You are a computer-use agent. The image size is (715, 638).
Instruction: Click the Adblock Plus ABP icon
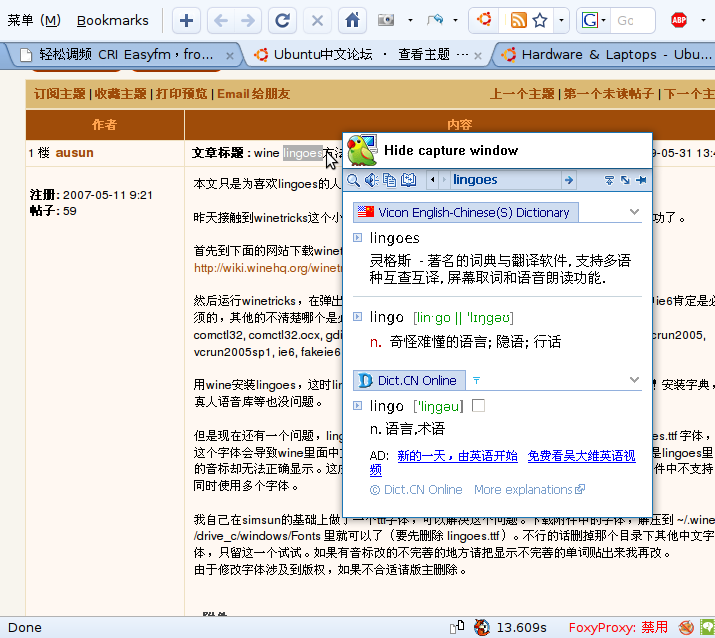tap(679, 21)
